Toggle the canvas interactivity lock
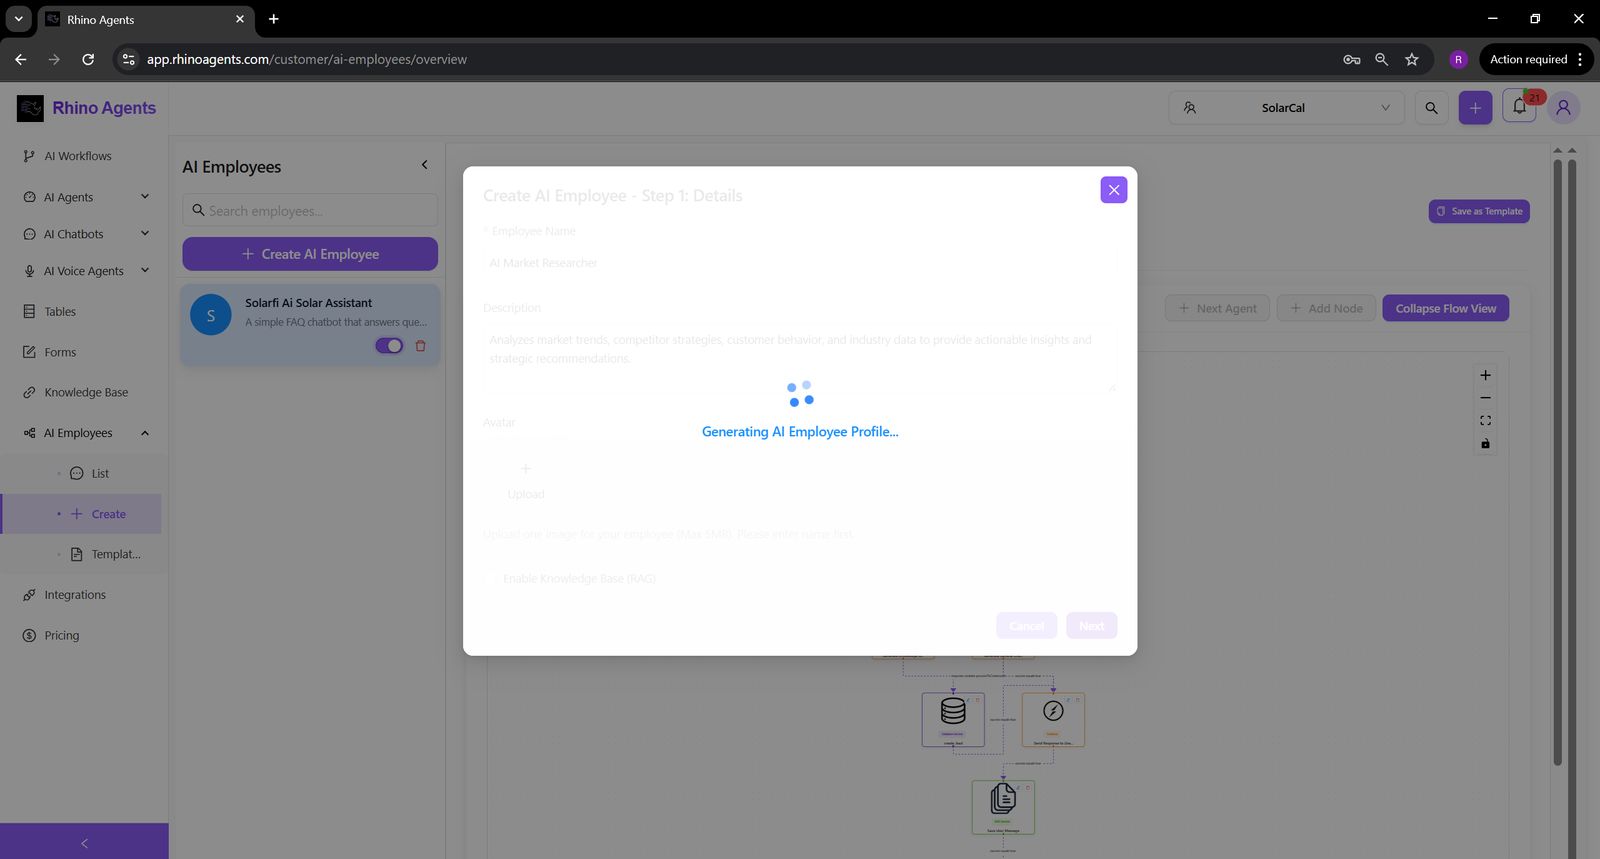This screenshot has width=1600, height=859. click(1486, 444)
